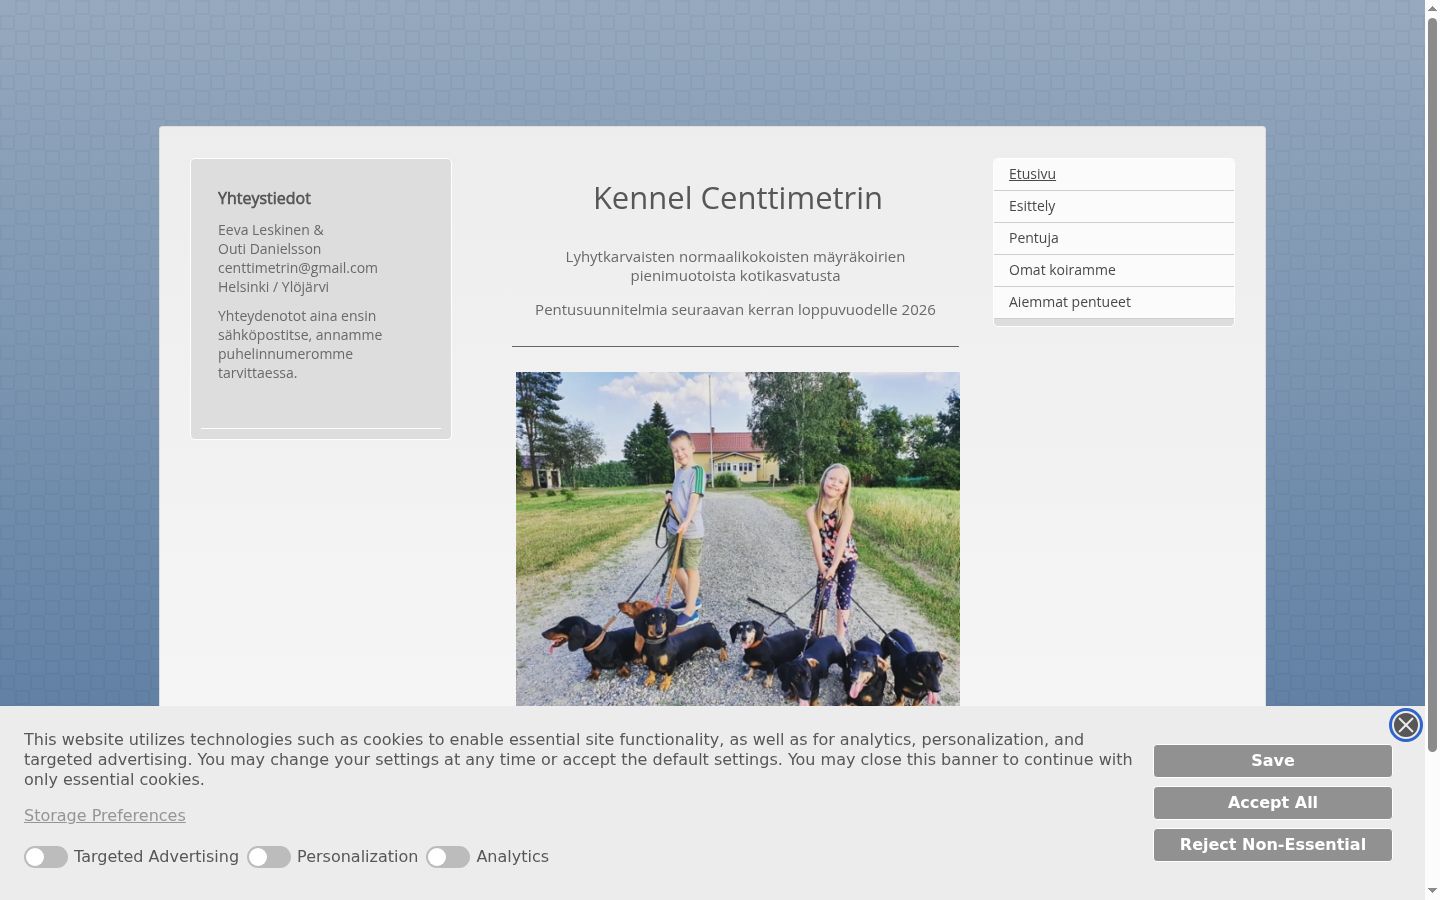This screenshot has width=1440, height=900.
Task: Open the Etusivu menu item
Action: (1114, 174)
